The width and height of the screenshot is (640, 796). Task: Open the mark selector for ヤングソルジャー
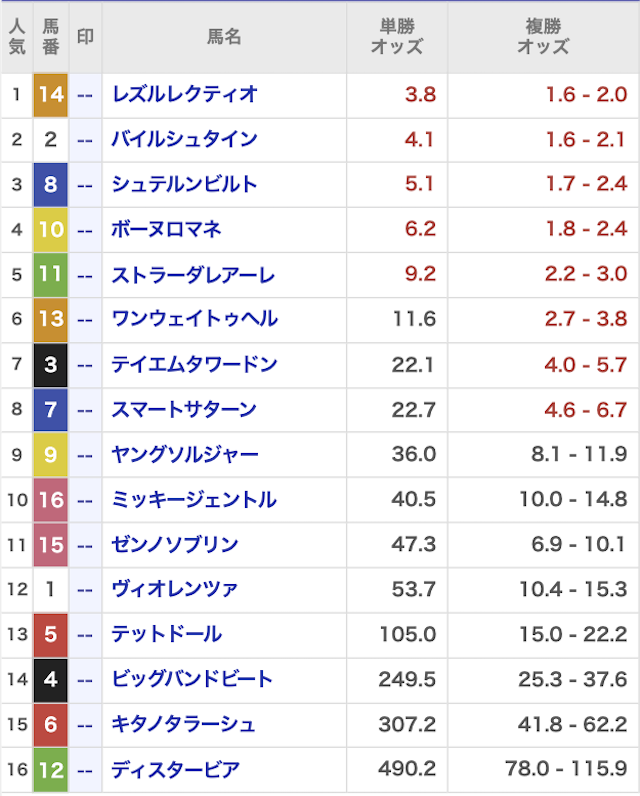coord(86,454)
